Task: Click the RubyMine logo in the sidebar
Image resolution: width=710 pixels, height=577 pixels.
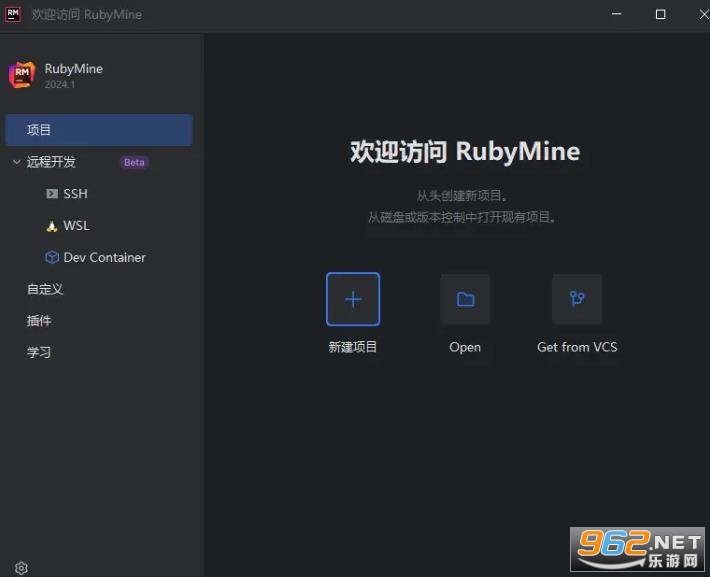Action: (x=22, y=75)
